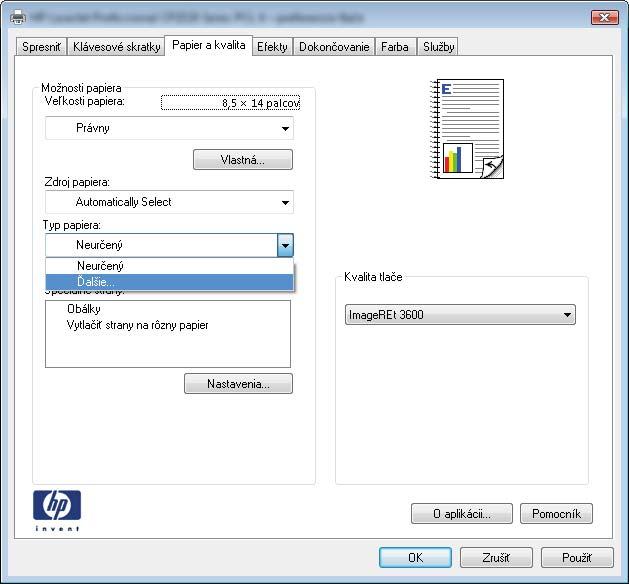Choose Ďalšie... in the paper type list
The width and height of the screenshot is (629, 584).
click(x=169, y=282)
